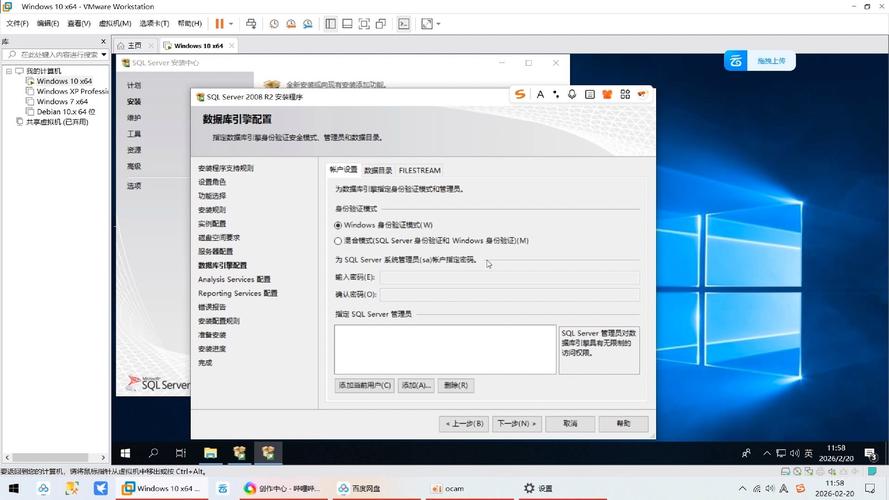The width and height of the screenshot is (889, 500).
Task: Click the stretch guest display icon
Action: coord(426,24)
